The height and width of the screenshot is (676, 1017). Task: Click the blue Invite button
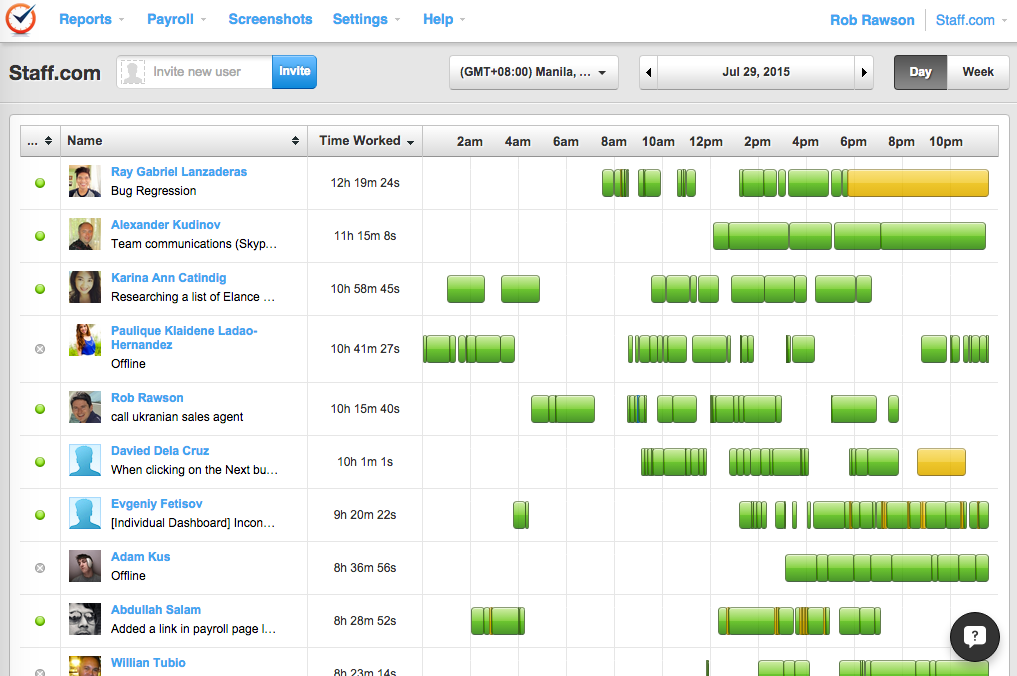pyautogui.click(x=294, y=71)
